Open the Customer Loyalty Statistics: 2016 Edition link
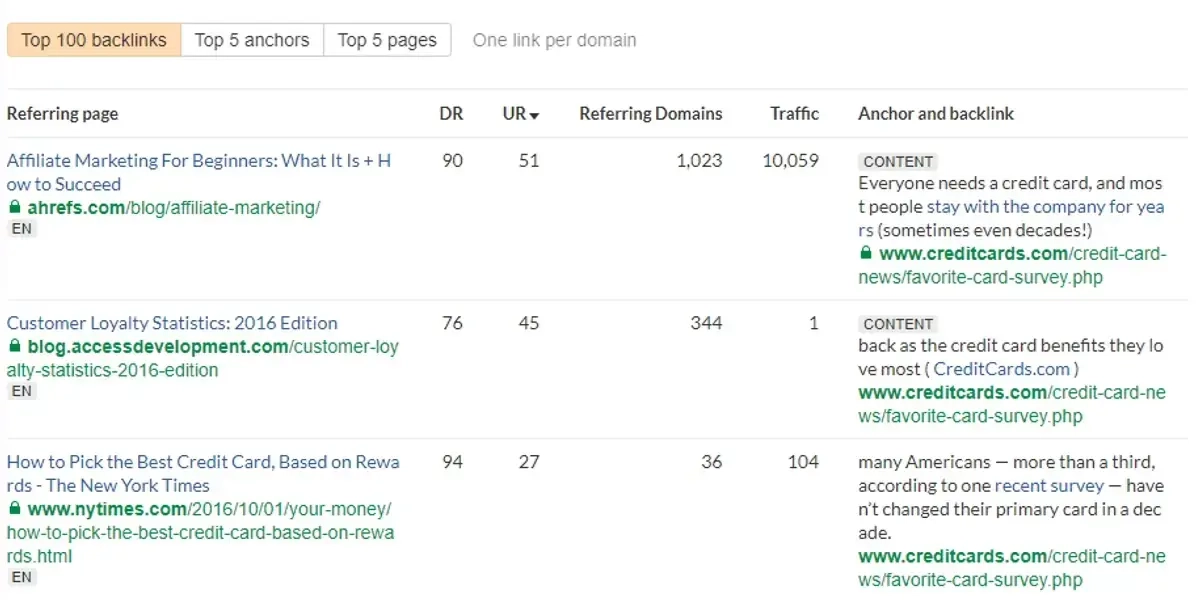 (172, 323)
